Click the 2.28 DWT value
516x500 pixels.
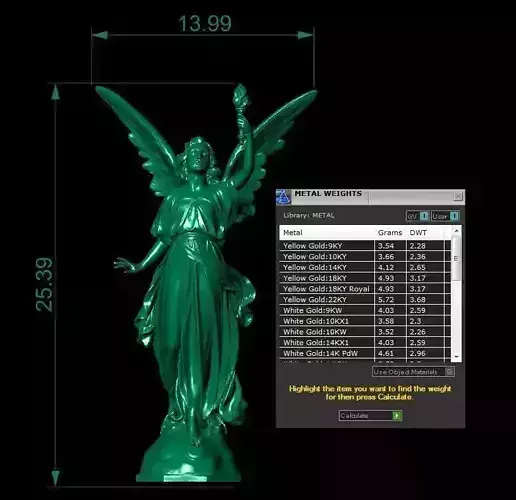418,246
